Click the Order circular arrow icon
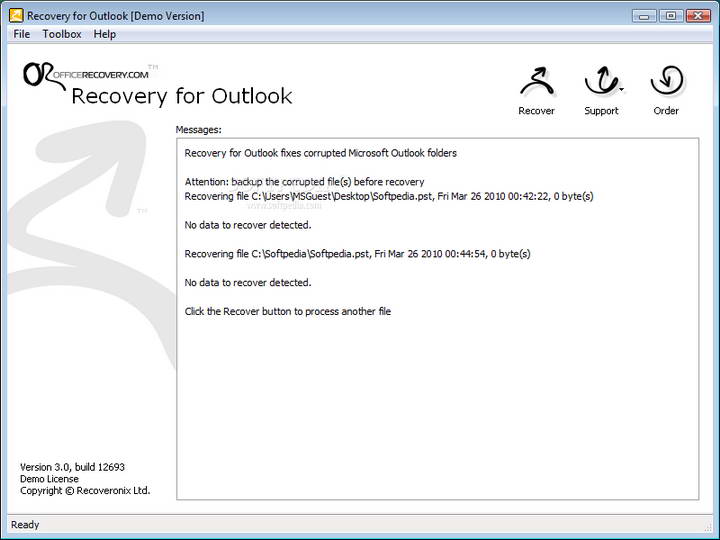Viewport: 720px width, 540px height. point(667,80)
